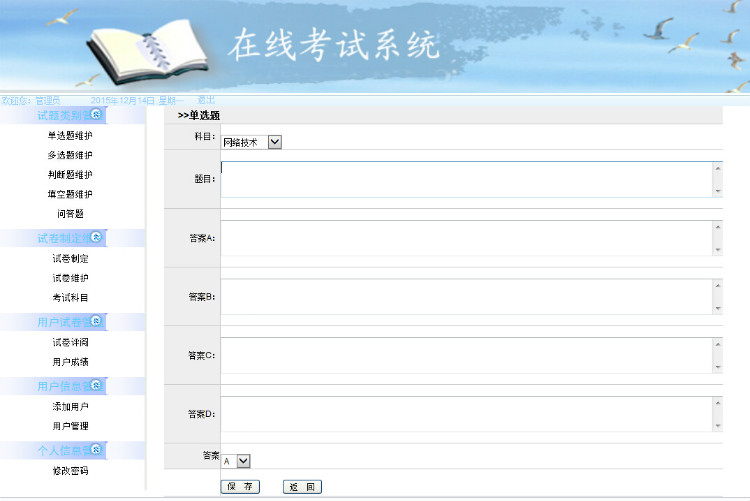Click 答案C field scrollbar up arrow

click(x=717, y=345)
